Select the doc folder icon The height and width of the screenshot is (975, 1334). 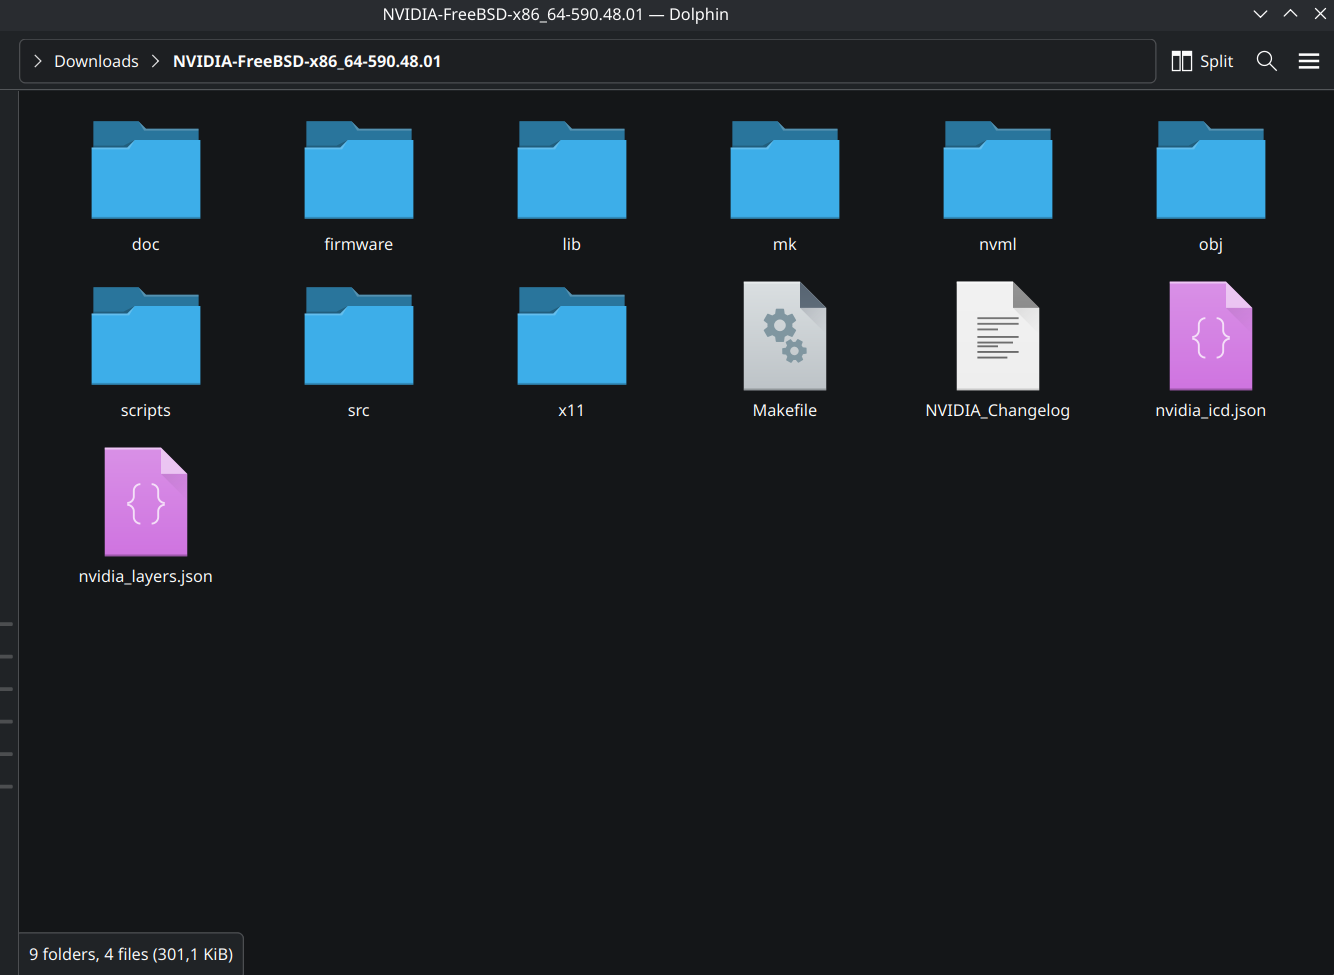(x=146, y=170)
